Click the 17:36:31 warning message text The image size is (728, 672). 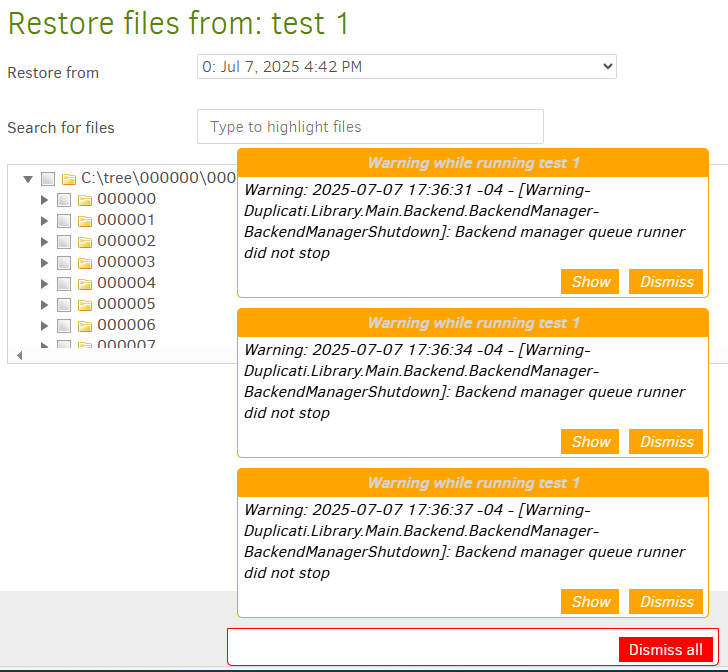pyautogui.click(x=464, y=221)
